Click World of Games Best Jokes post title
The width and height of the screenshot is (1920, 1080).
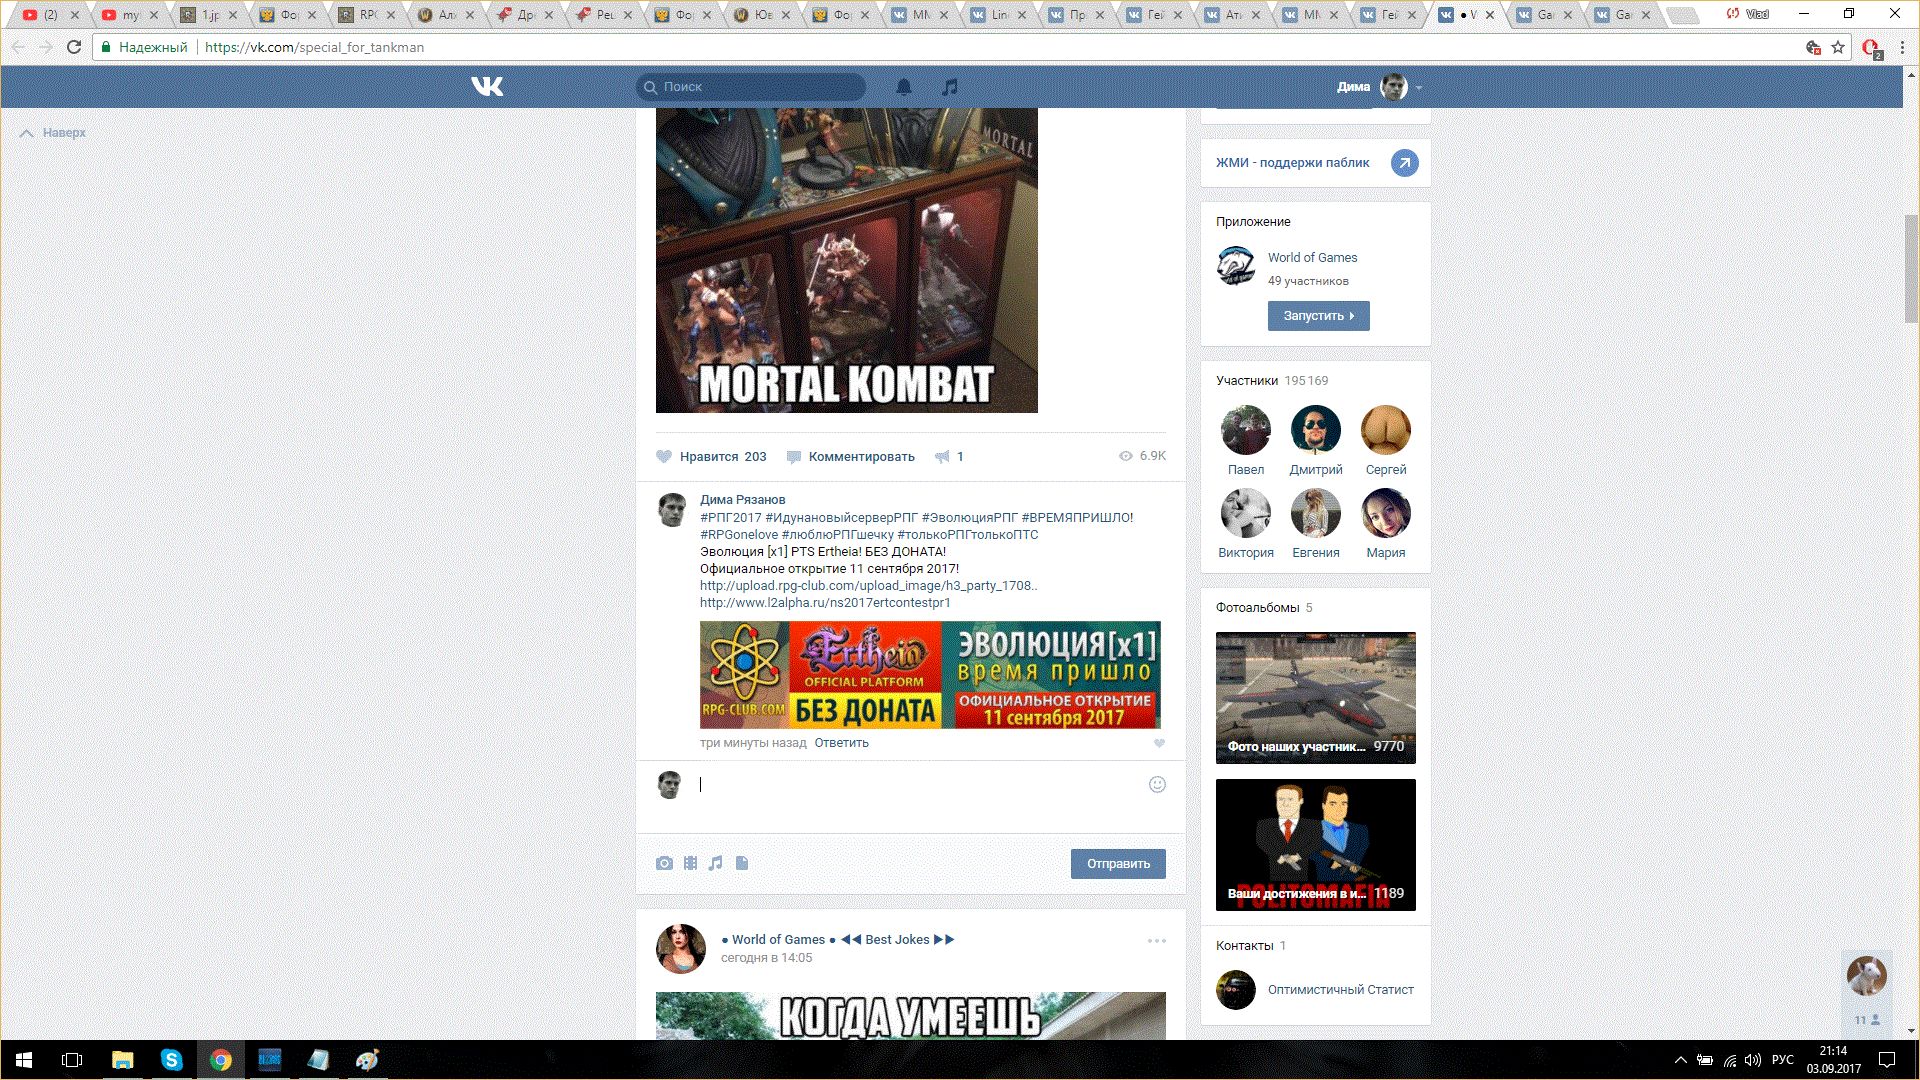pos(838,940)
